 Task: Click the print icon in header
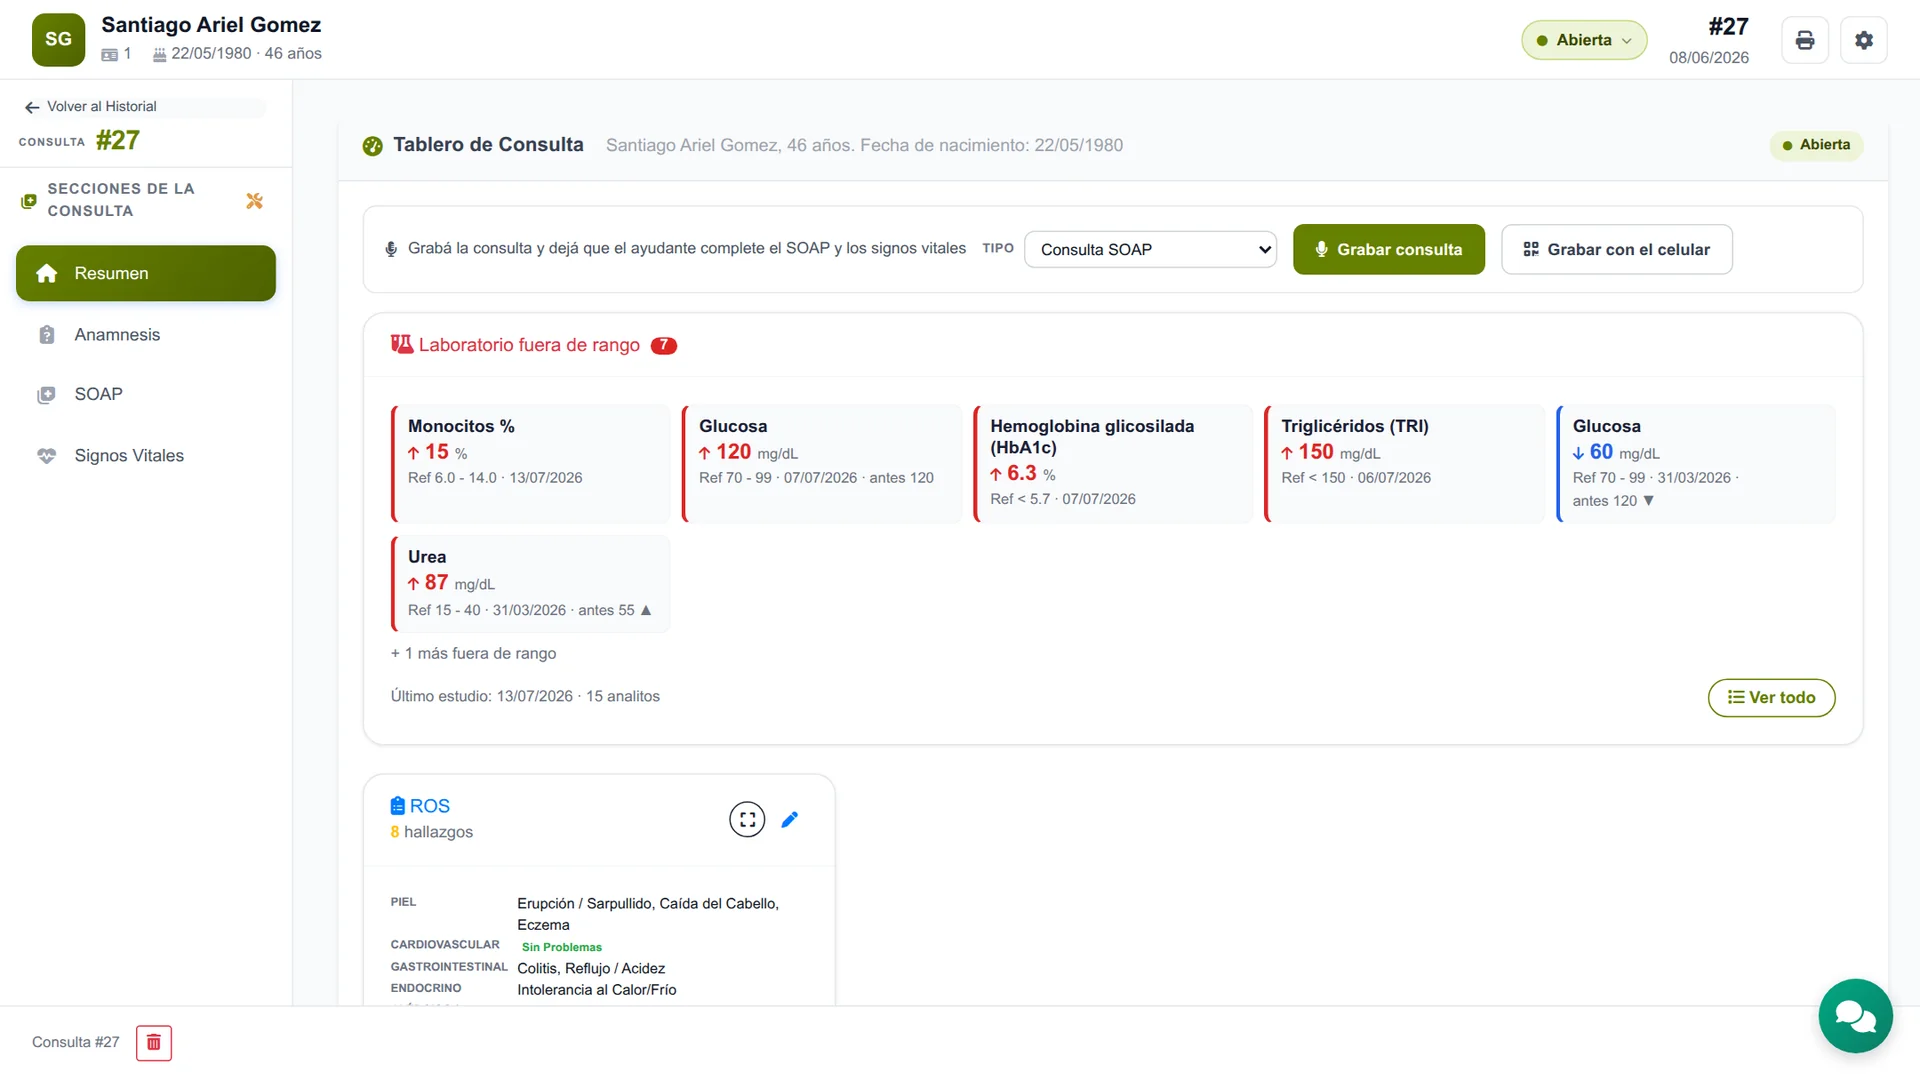click(x=1804, y=40)
